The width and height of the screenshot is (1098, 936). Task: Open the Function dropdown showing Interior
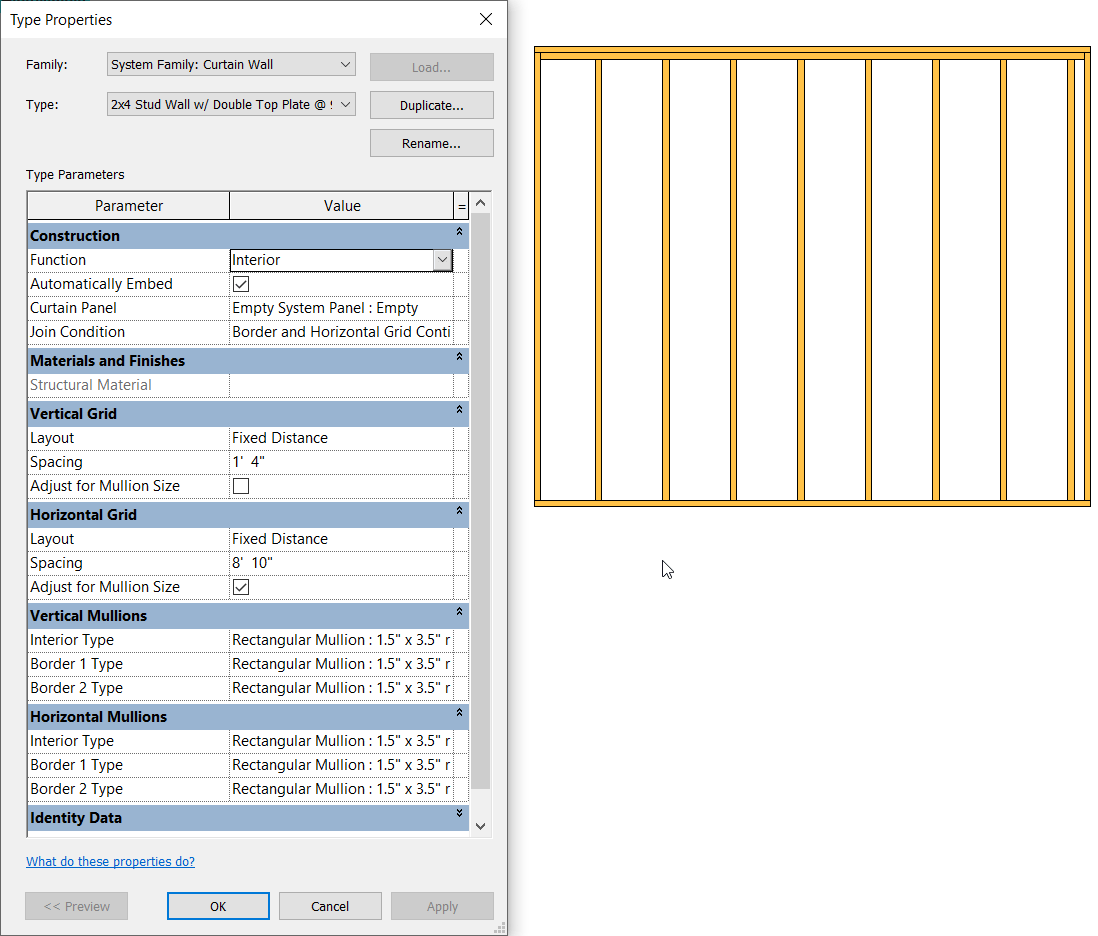[441, 259]
